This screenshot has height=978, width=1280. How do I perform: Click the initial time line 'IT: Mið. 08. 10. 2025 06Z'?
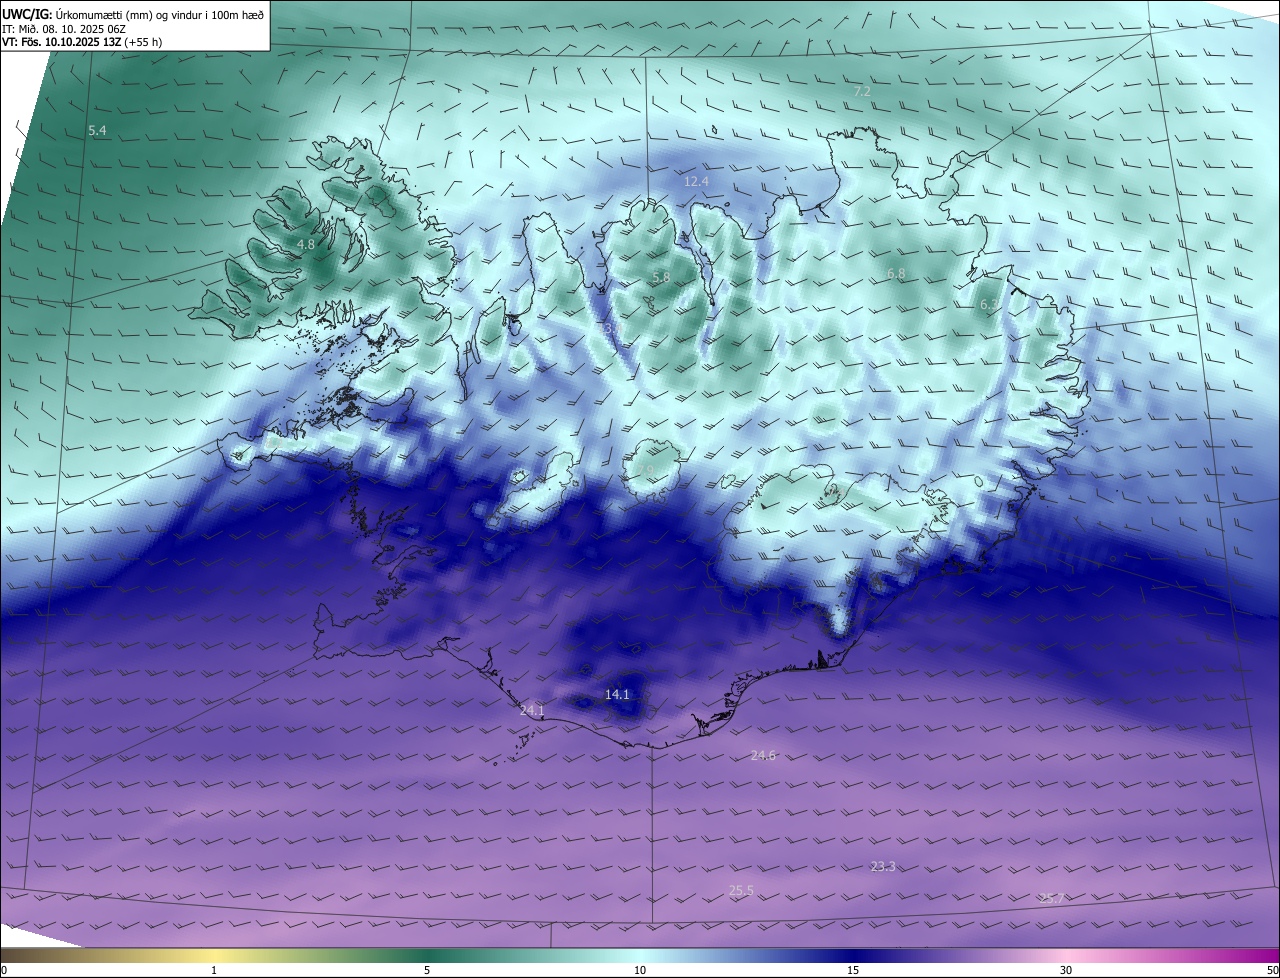click(x=65, y=29)
